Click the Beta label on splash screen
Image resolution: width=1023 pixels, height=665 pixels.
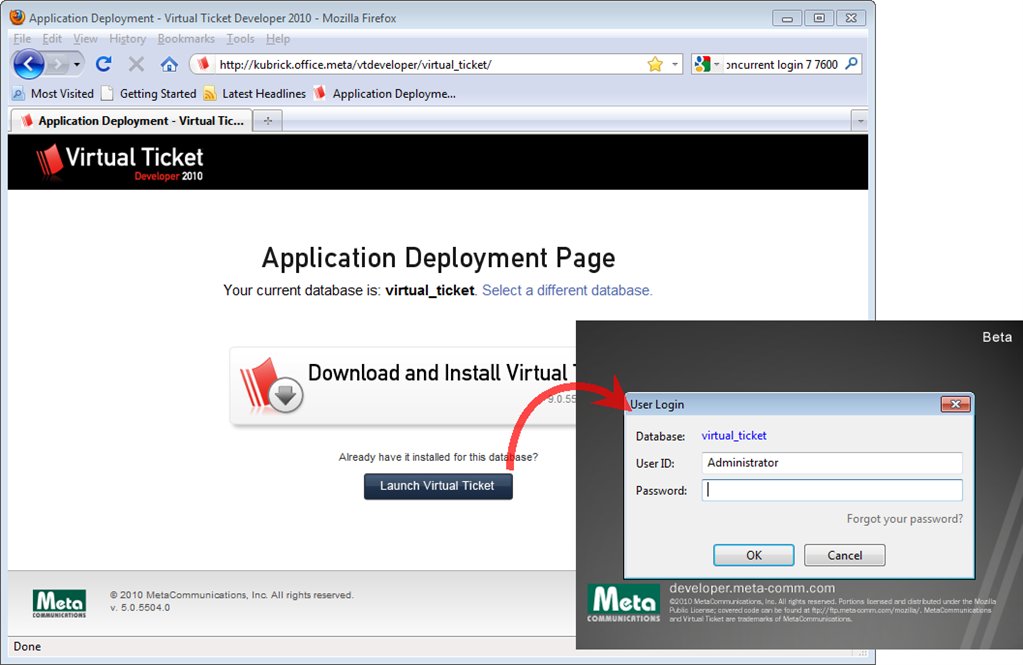(997, 337)
